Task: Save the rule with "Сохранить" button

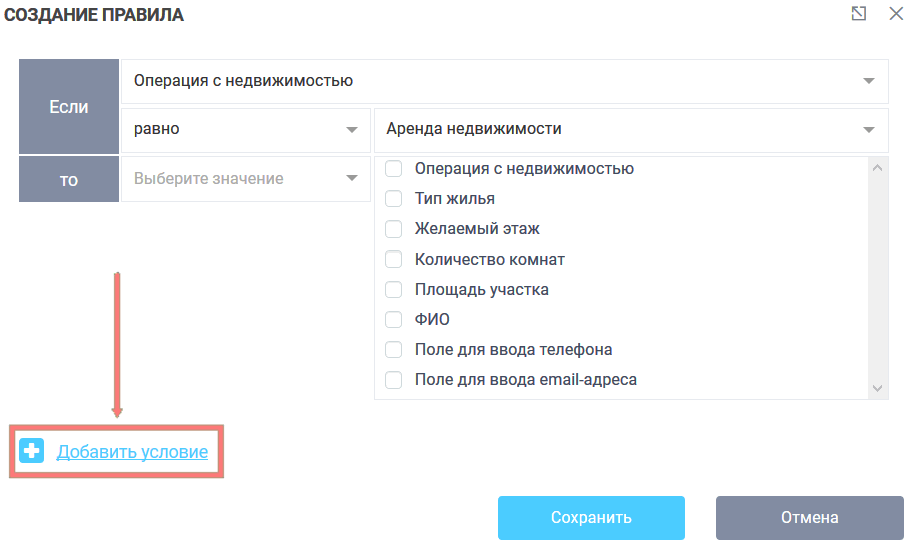Action: pyautogui.click(x=591, y=518)
